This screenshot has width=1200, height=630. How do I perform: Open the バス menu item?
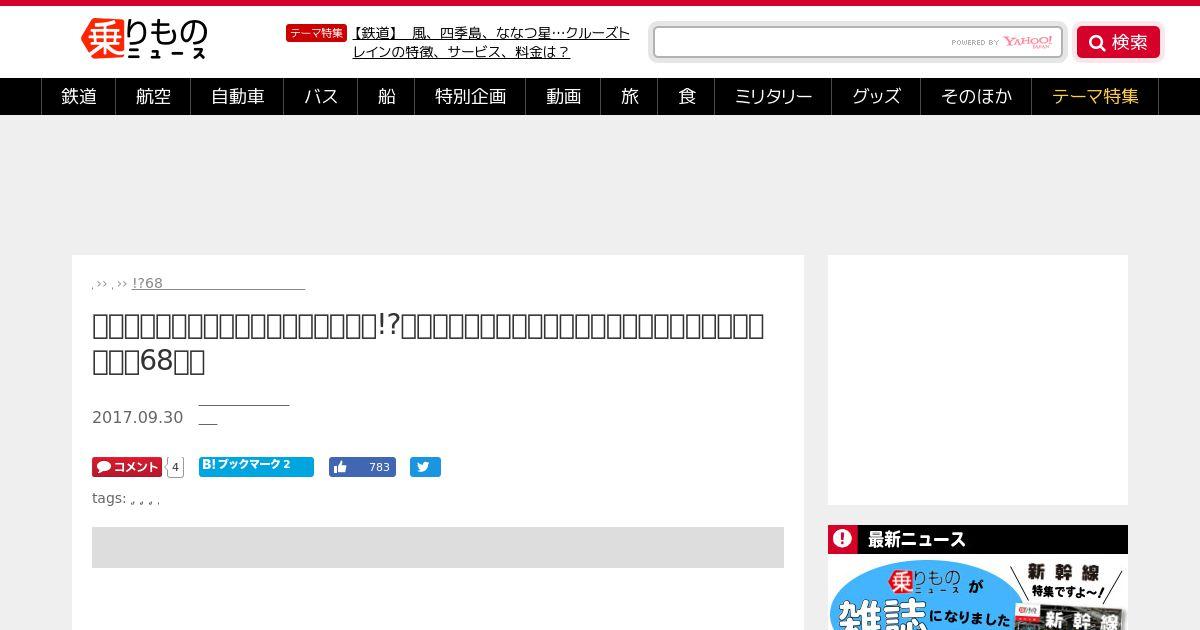point(321,96)
